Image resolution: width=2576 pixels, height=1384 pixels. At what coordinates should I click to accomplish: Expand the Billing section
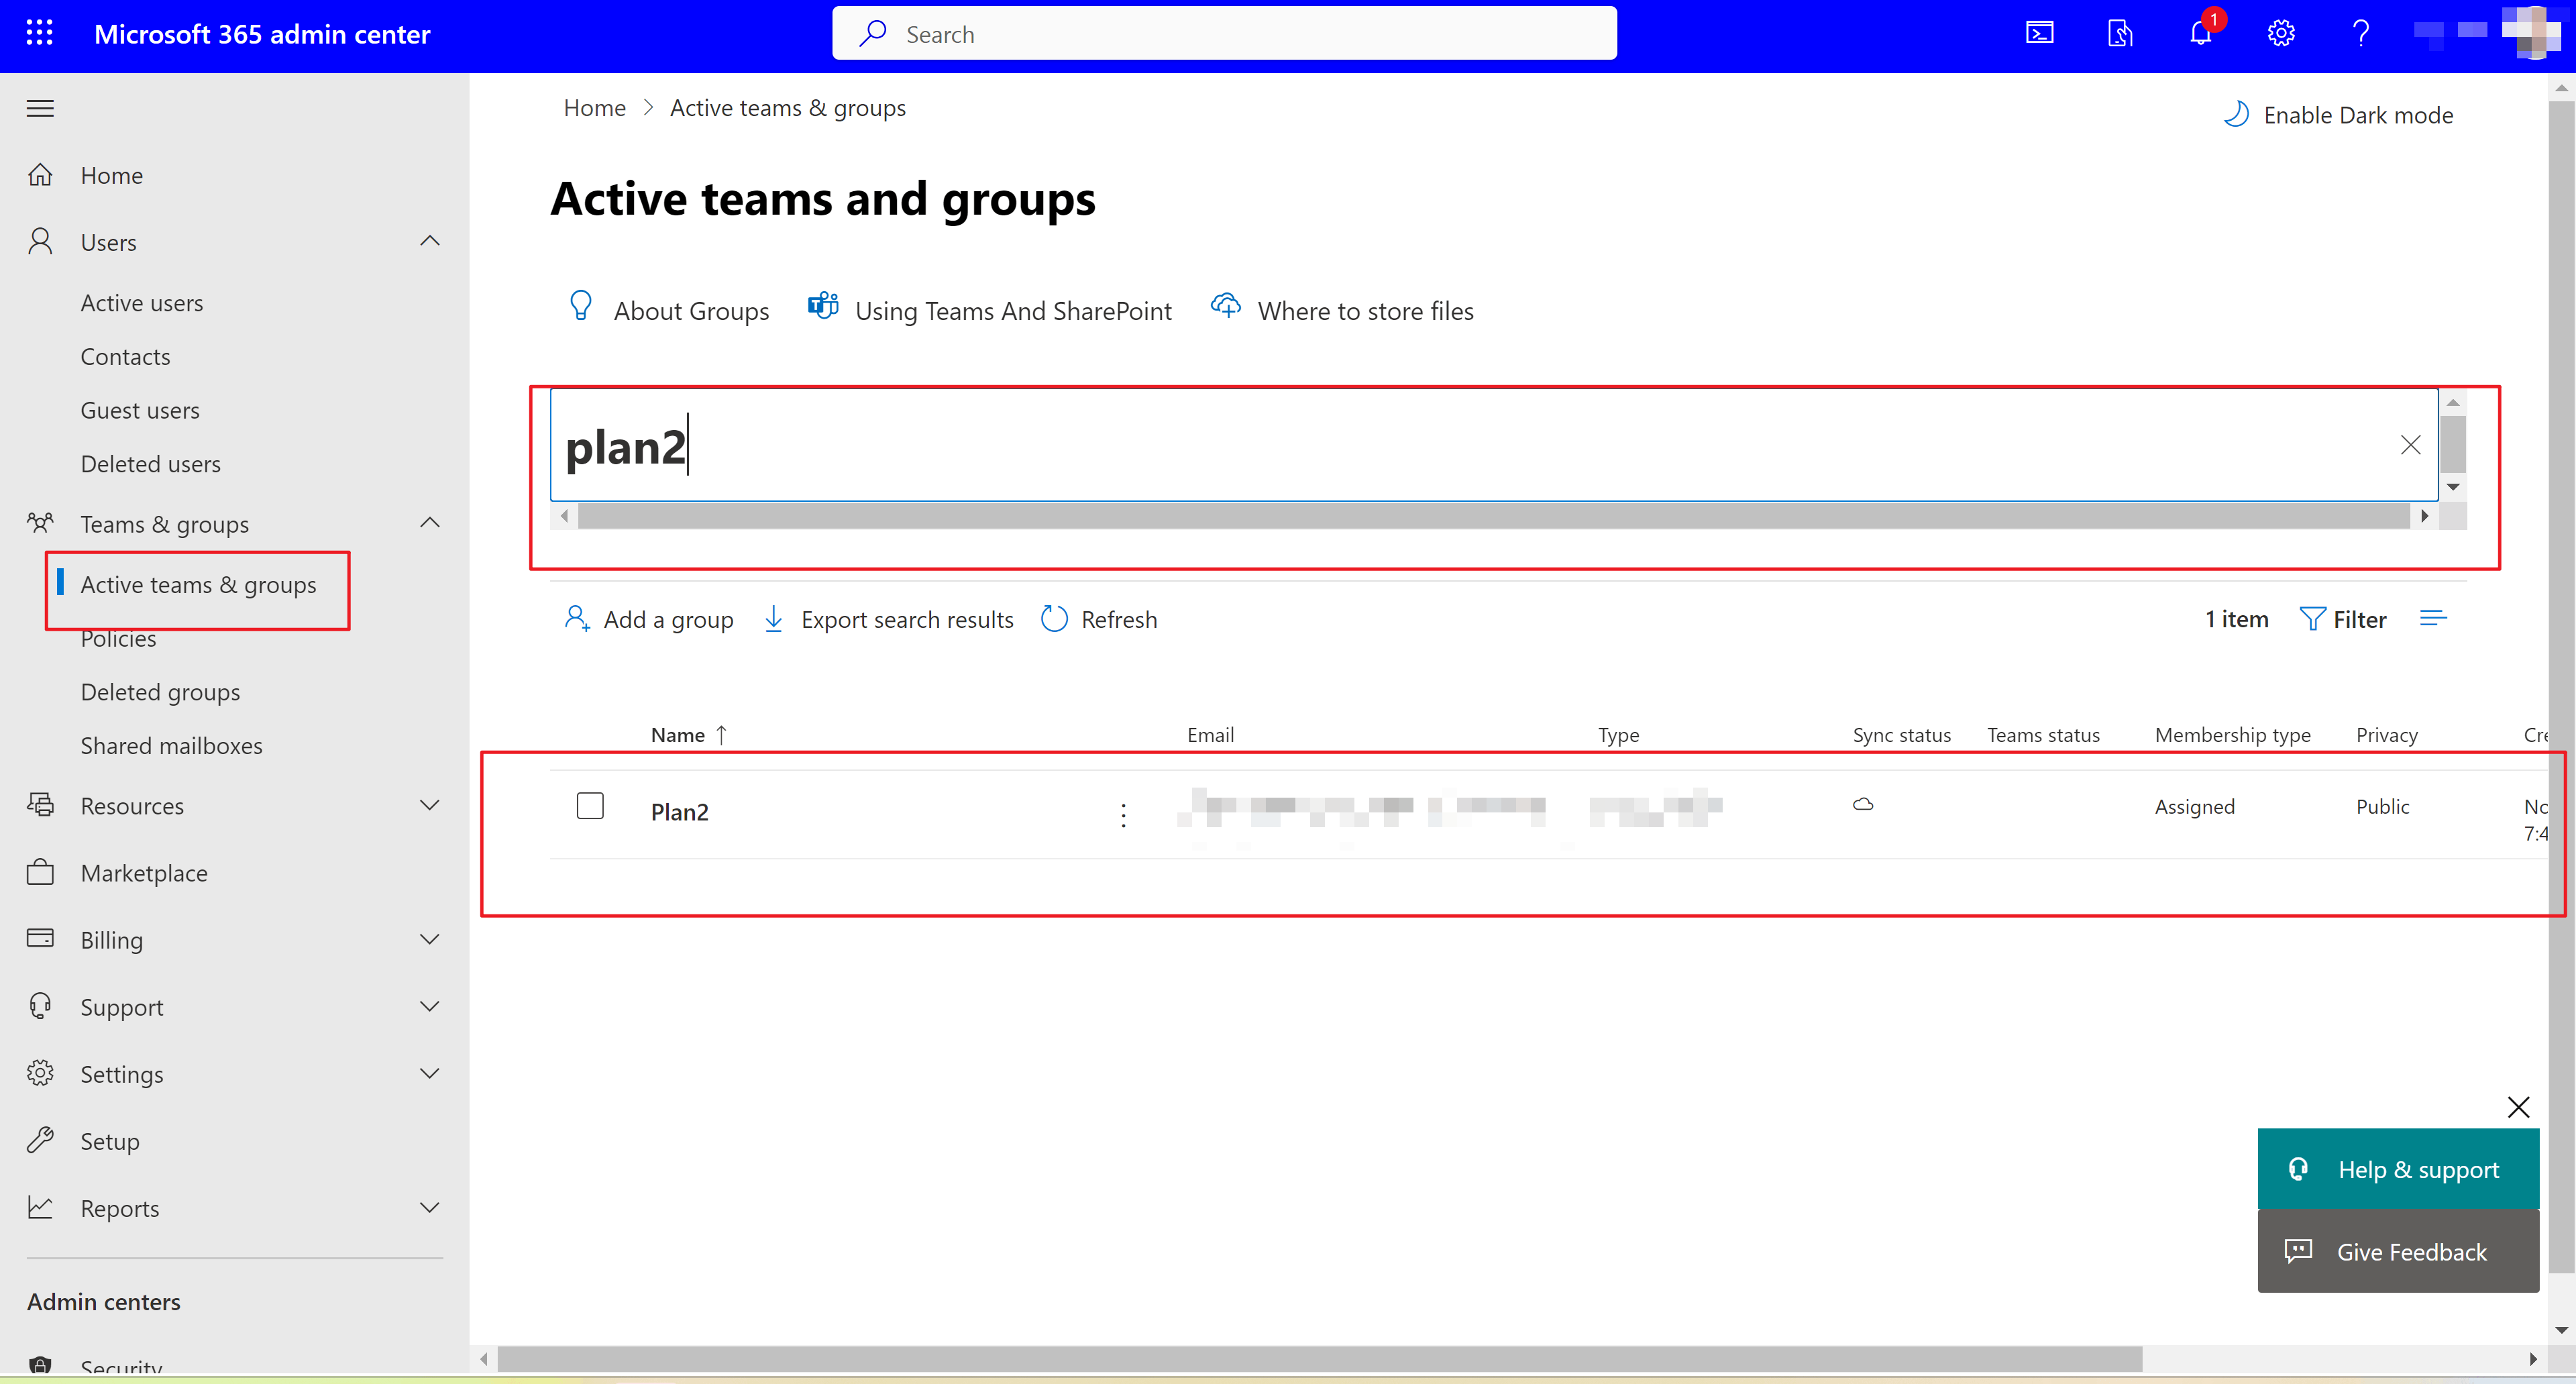[x=430, y=939]
